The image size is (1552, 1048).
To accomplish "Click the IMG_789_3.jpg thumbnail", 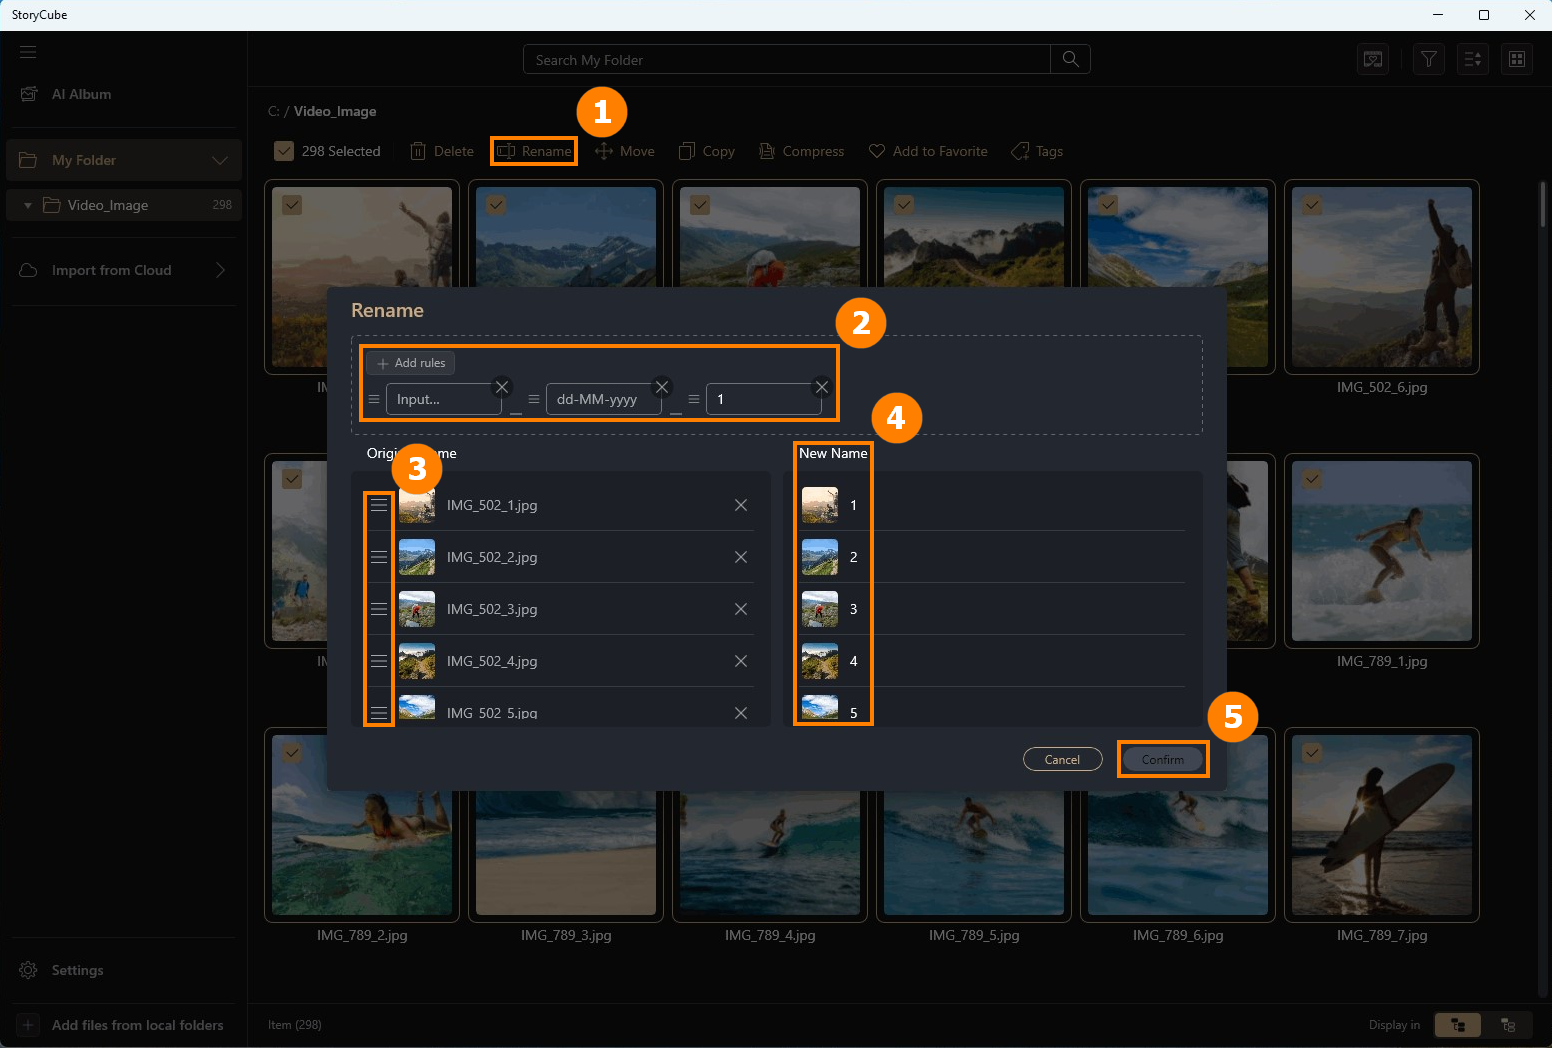I will (x=566, y=852).
